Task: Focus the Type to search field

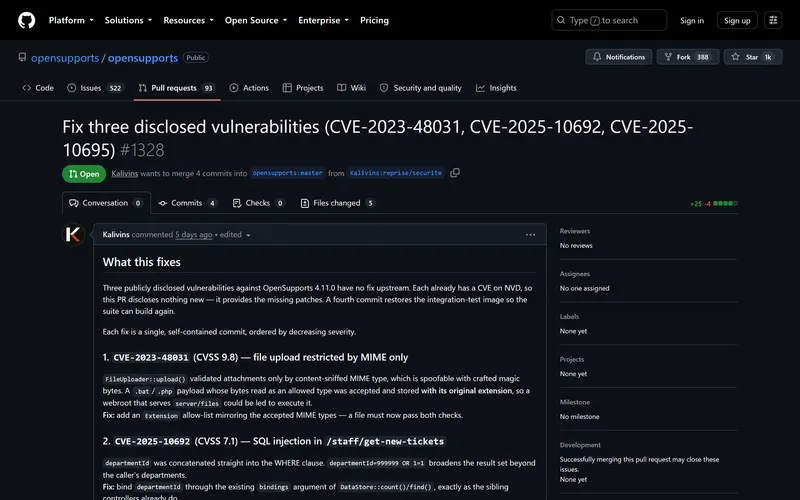Action: point(609,20)
